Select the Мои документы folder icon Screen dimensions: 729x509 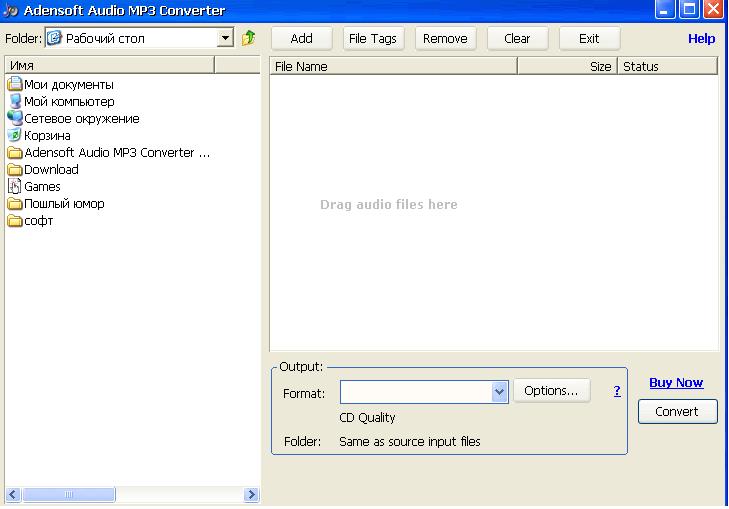(14, 84)
